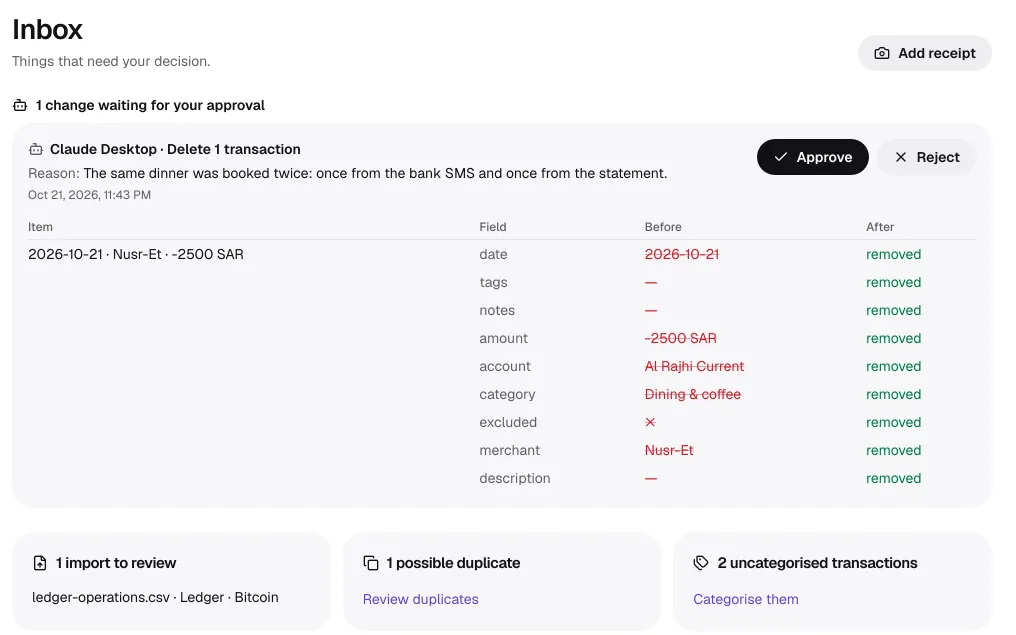
Task: Click 'Things that need your decision' subtitle
Action: pos(111,62)
